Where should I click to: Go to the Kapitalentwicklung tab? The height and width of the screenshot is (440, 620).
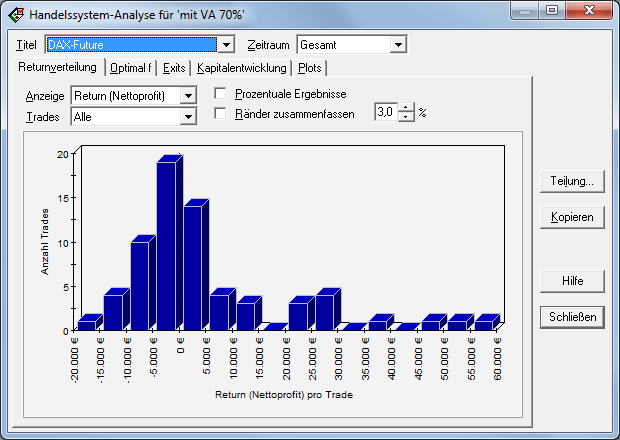(241, 68)
